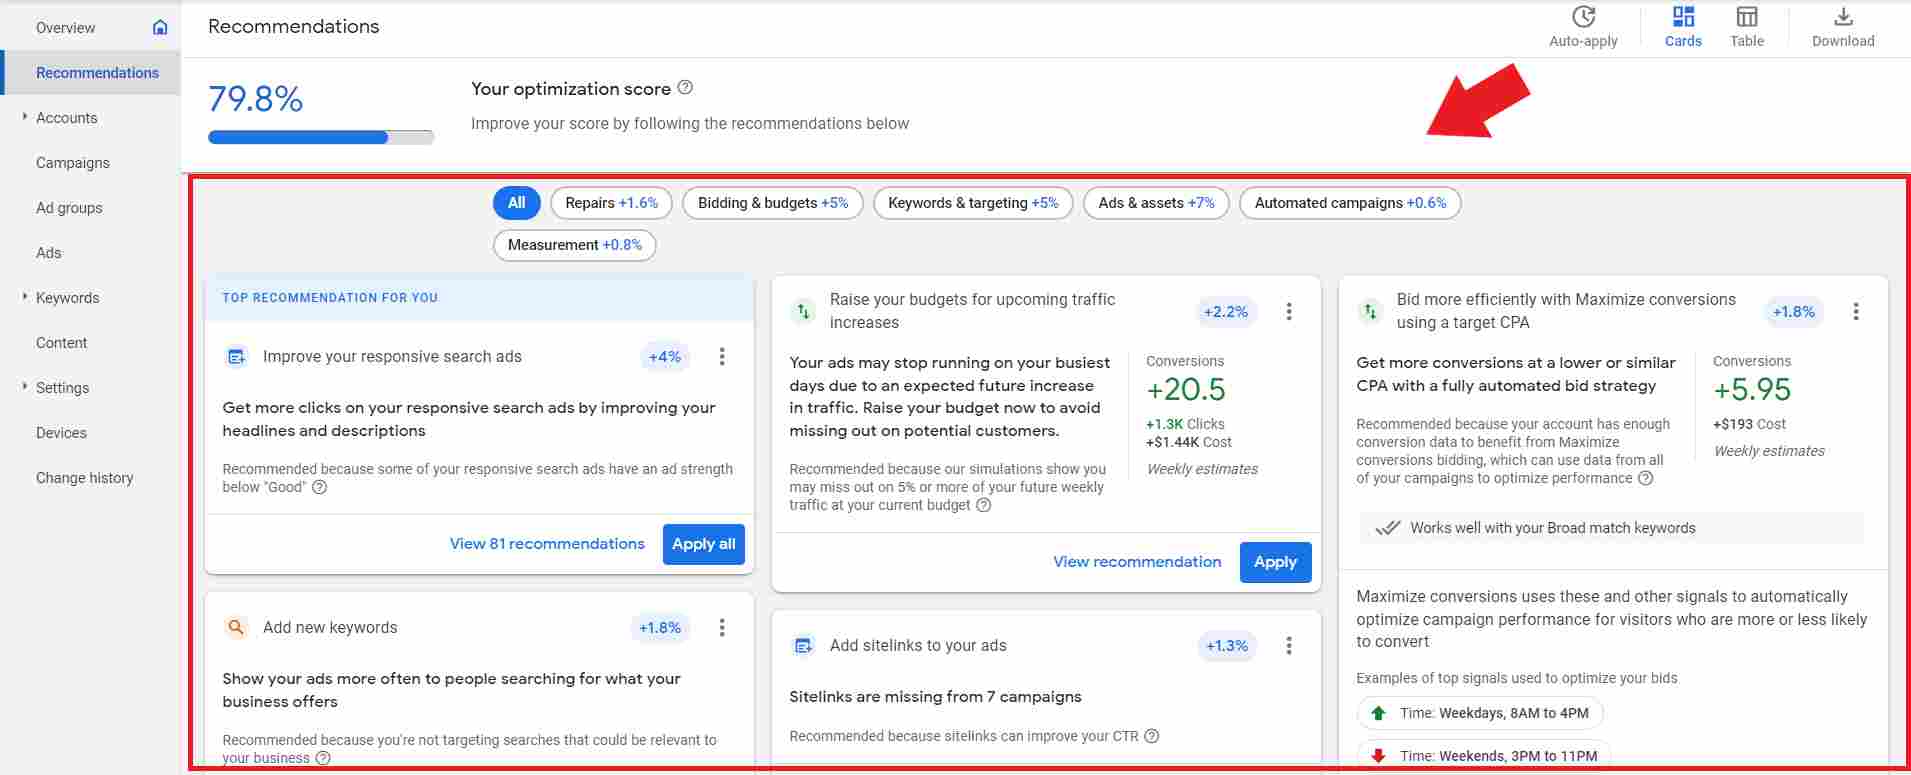Filter by Bidding & budgets +5%
This screenshot has width=1911, height=775.
pos(773,203)
